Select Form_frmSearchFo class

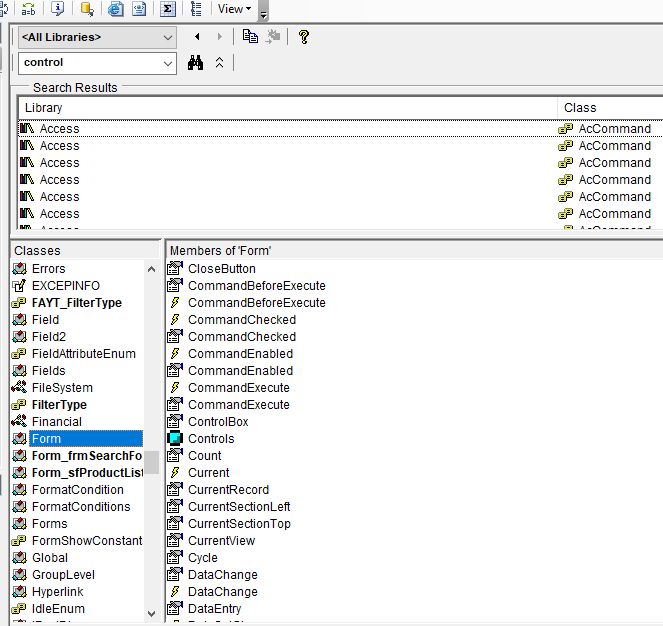click(87, 456)
